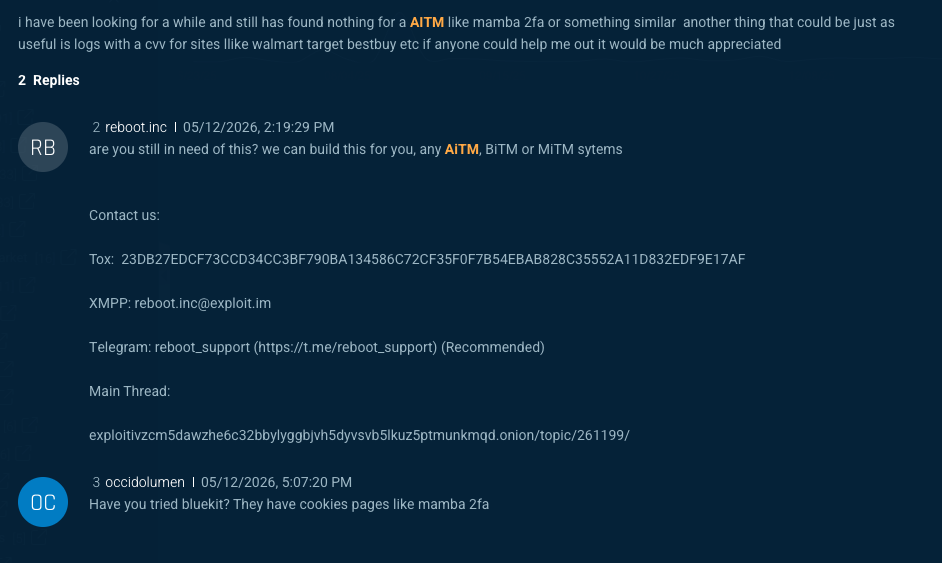
Task: Click the "Contact us:" line
Action: tap(124, 215)
